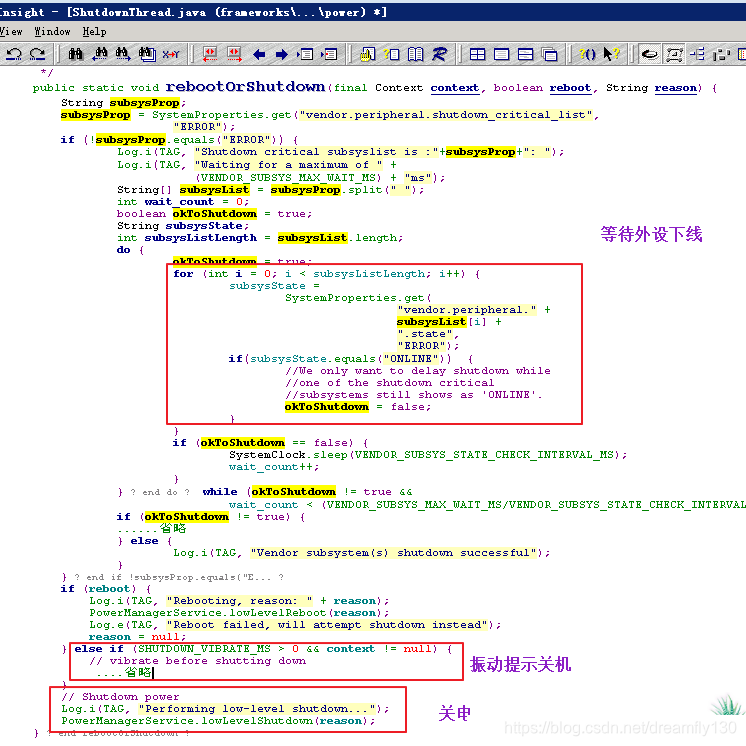Click 'subsysList' in the String[] declaration
Screen dimensions: 746x746
tap(214, 190)
